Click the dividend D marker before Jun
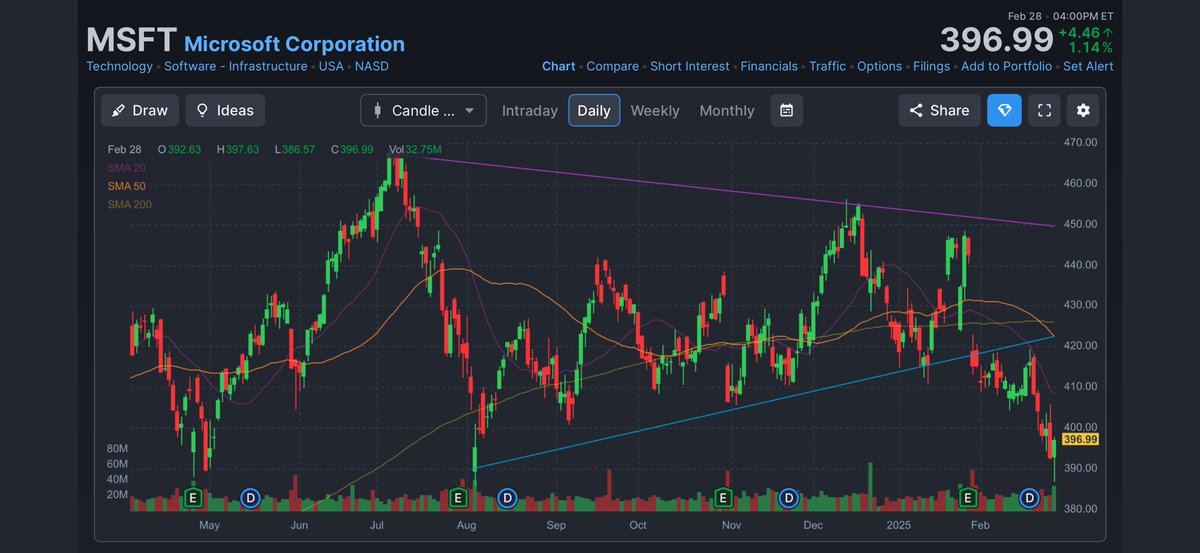The width and height of the screenshot is (1200, 553). tap(251, 497)
